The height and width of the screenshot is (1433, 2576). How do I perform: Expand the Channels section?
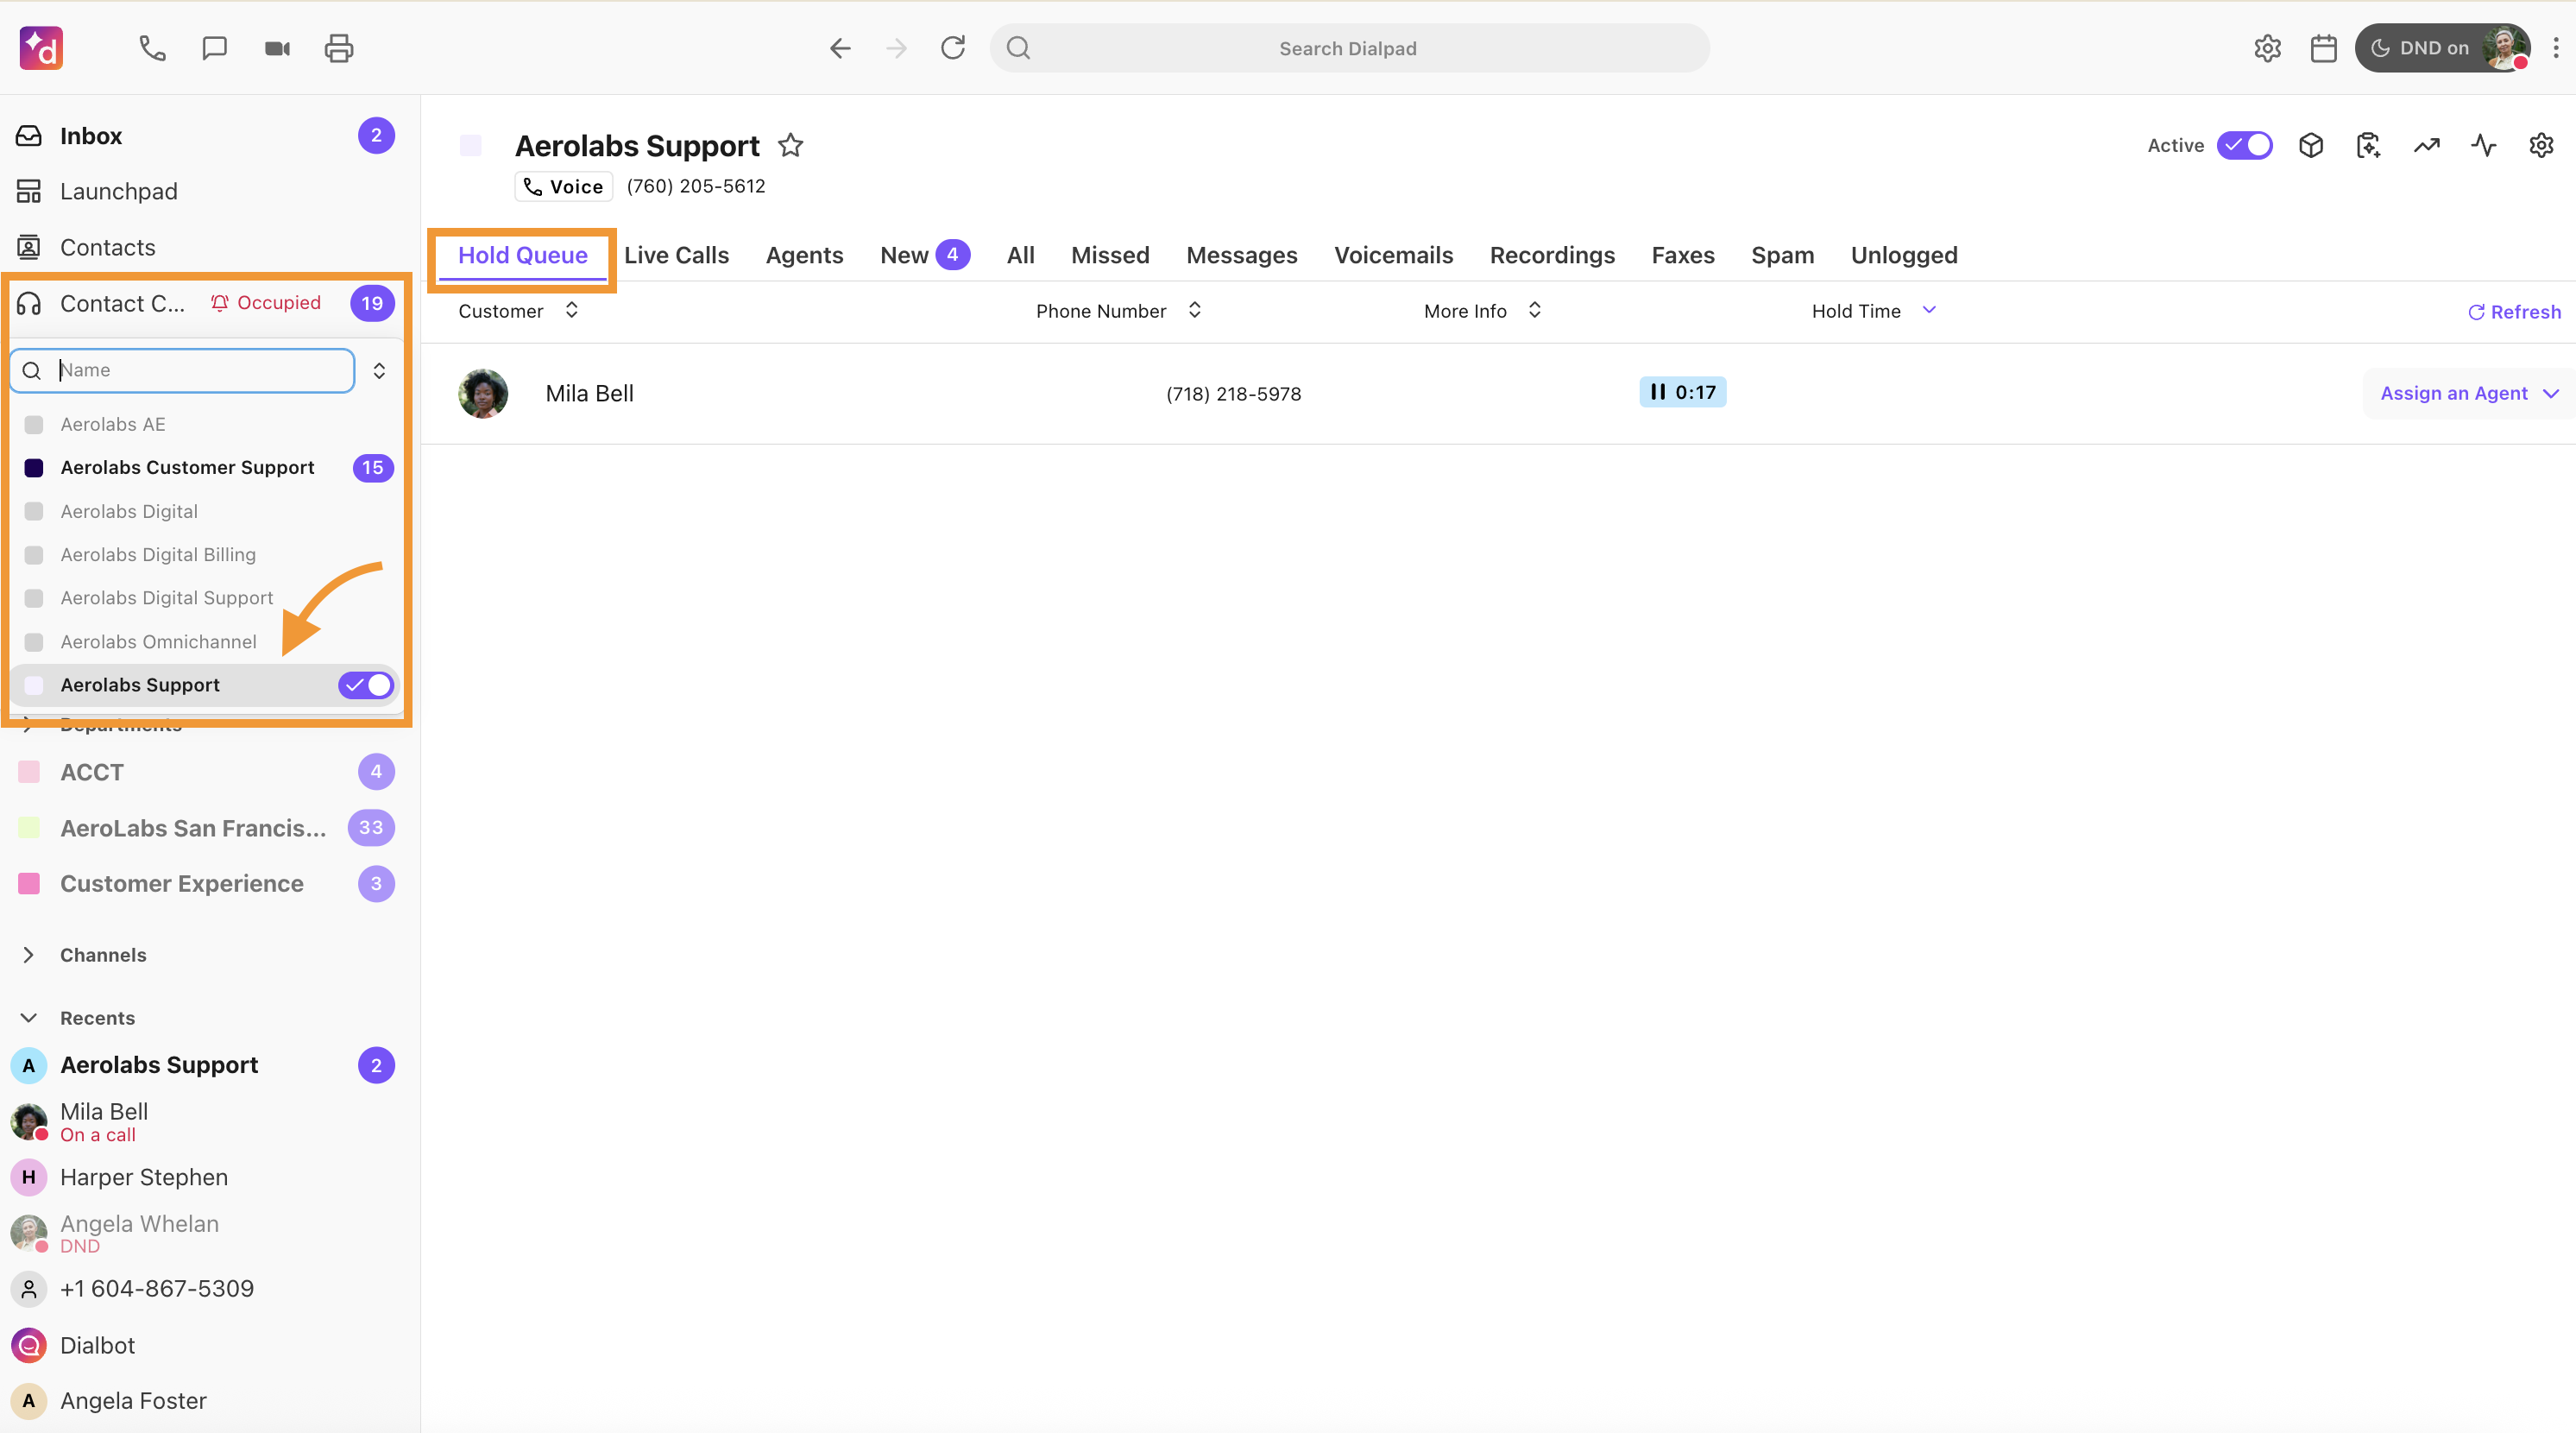(28, 955)
